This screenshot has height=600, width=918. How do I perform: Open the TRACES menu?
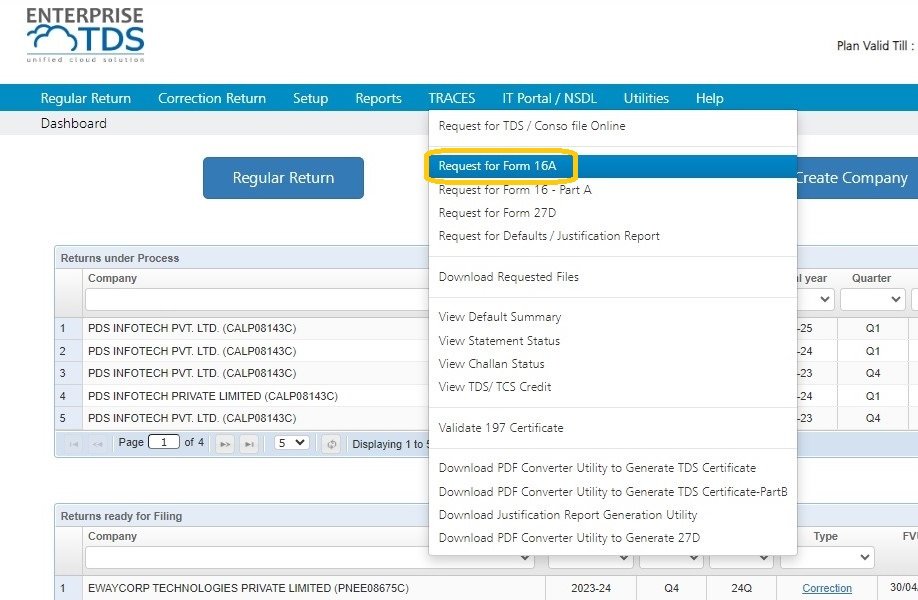(x=451, y=98)
